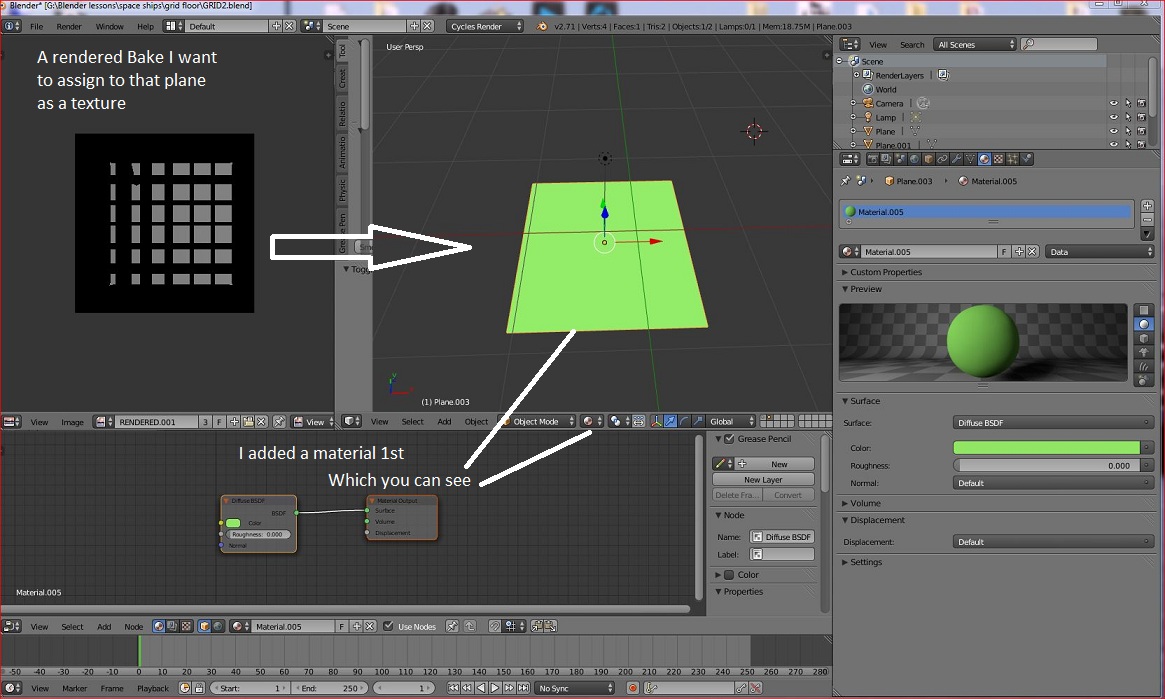Open the Cycles Render engine dropdown
This screenshot has height=699, width=1165.
click(x=485, y=26)
